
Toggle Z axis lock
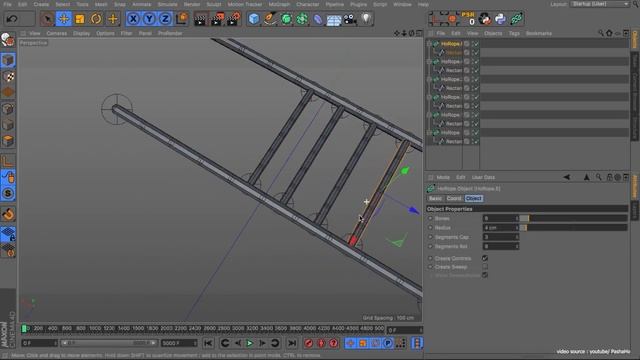(165, 19)
